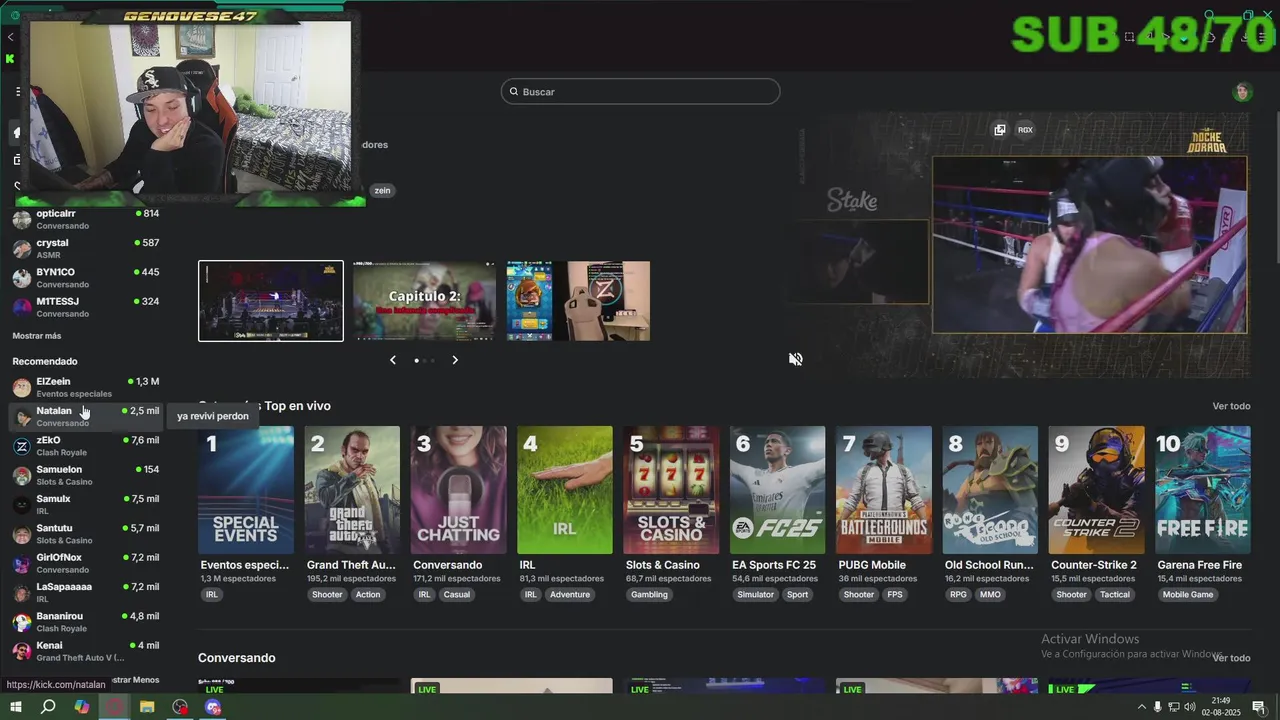Select the Capitulo 2 stream thumbnail
The image size is (1280, 720).
[x=424, y=301]
